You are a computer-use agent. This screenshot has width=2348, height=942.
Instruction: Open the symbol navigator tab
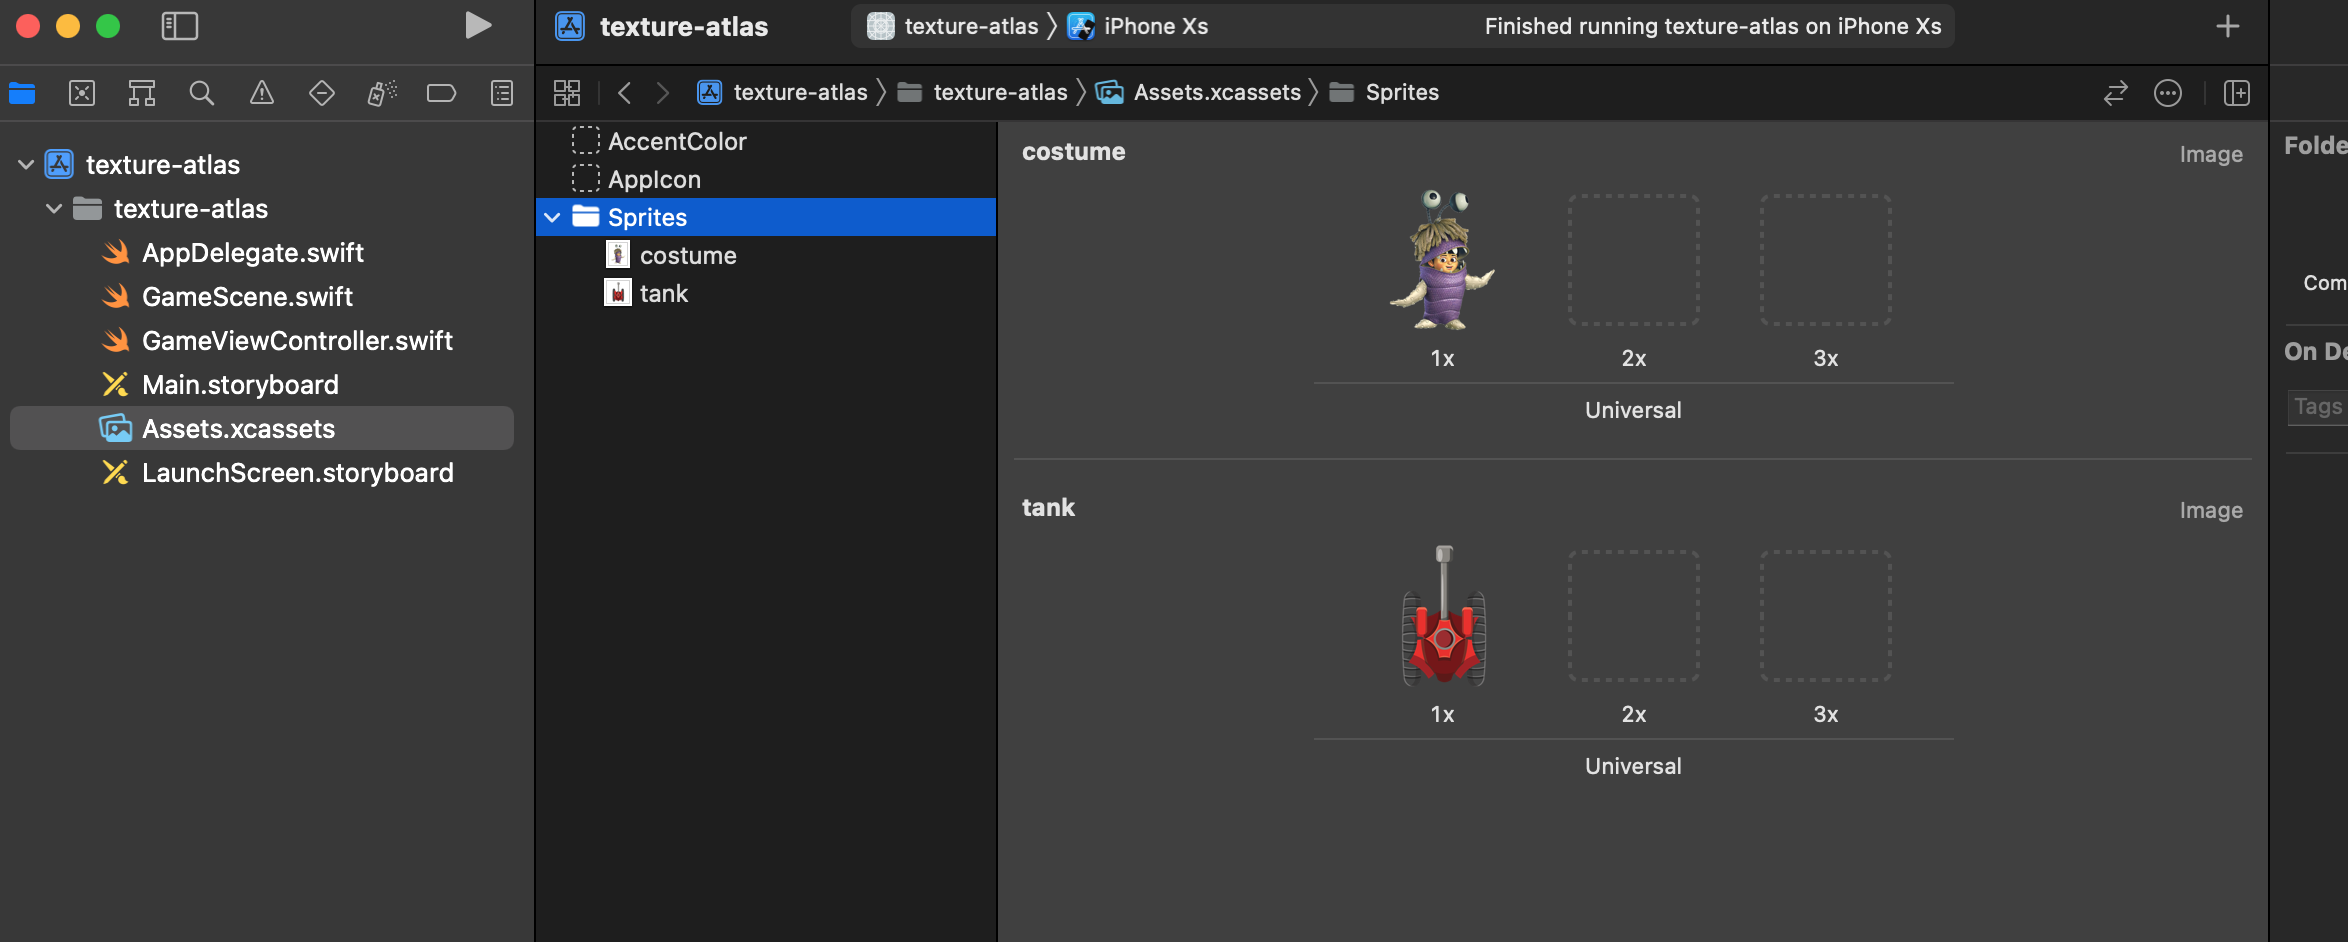tap(142, 93)
